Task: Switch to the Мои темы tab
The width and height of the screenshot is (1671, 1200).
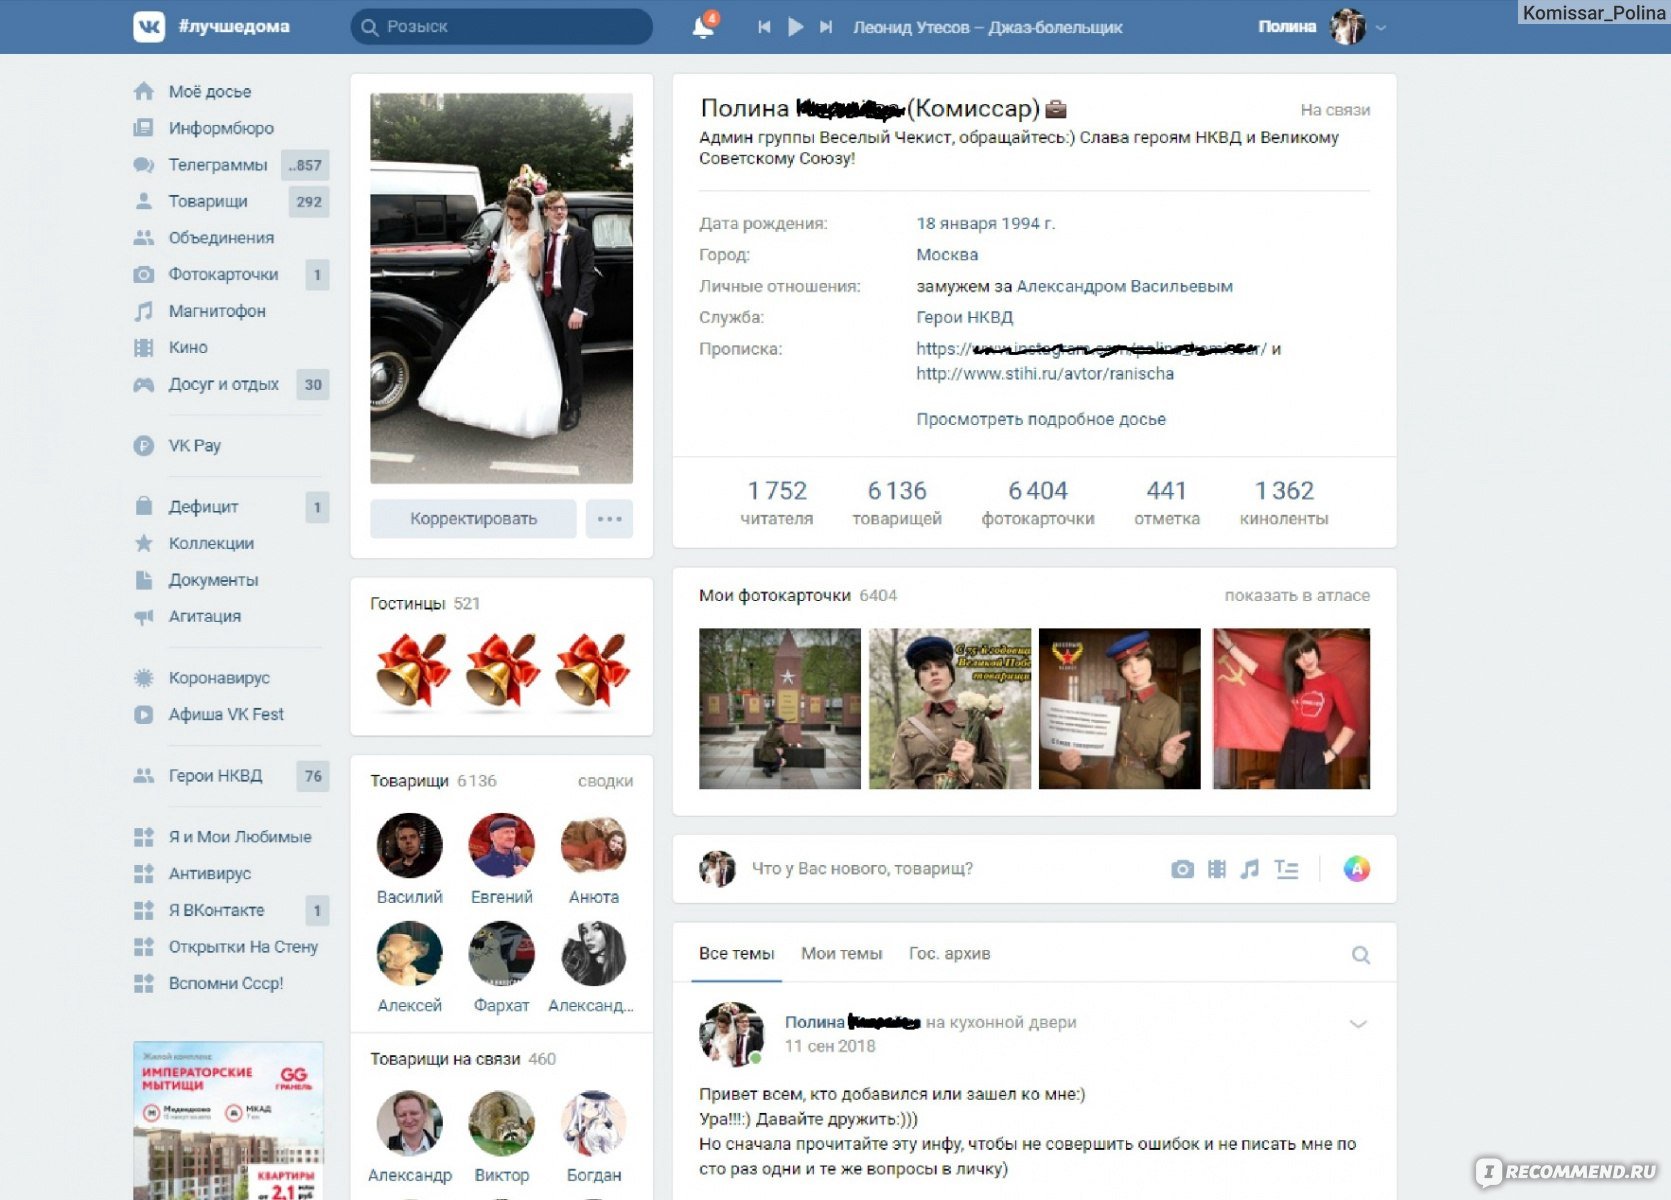Action: 841,954
